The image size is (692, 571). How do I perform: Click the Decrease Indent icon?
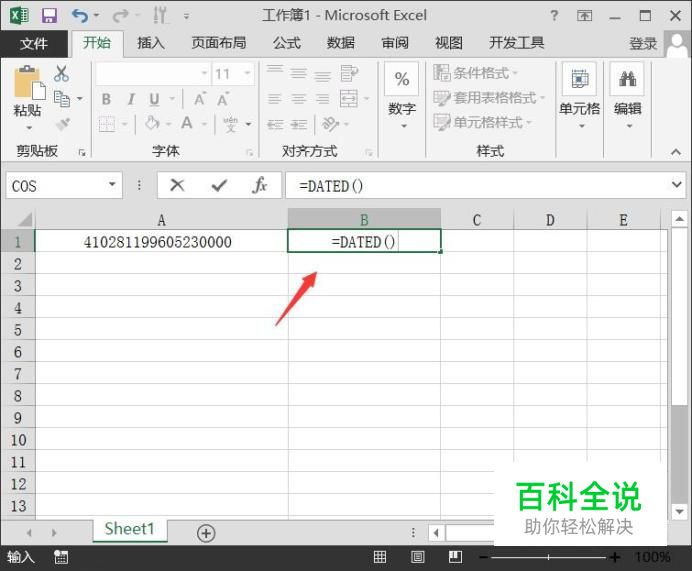coord(275,125)
